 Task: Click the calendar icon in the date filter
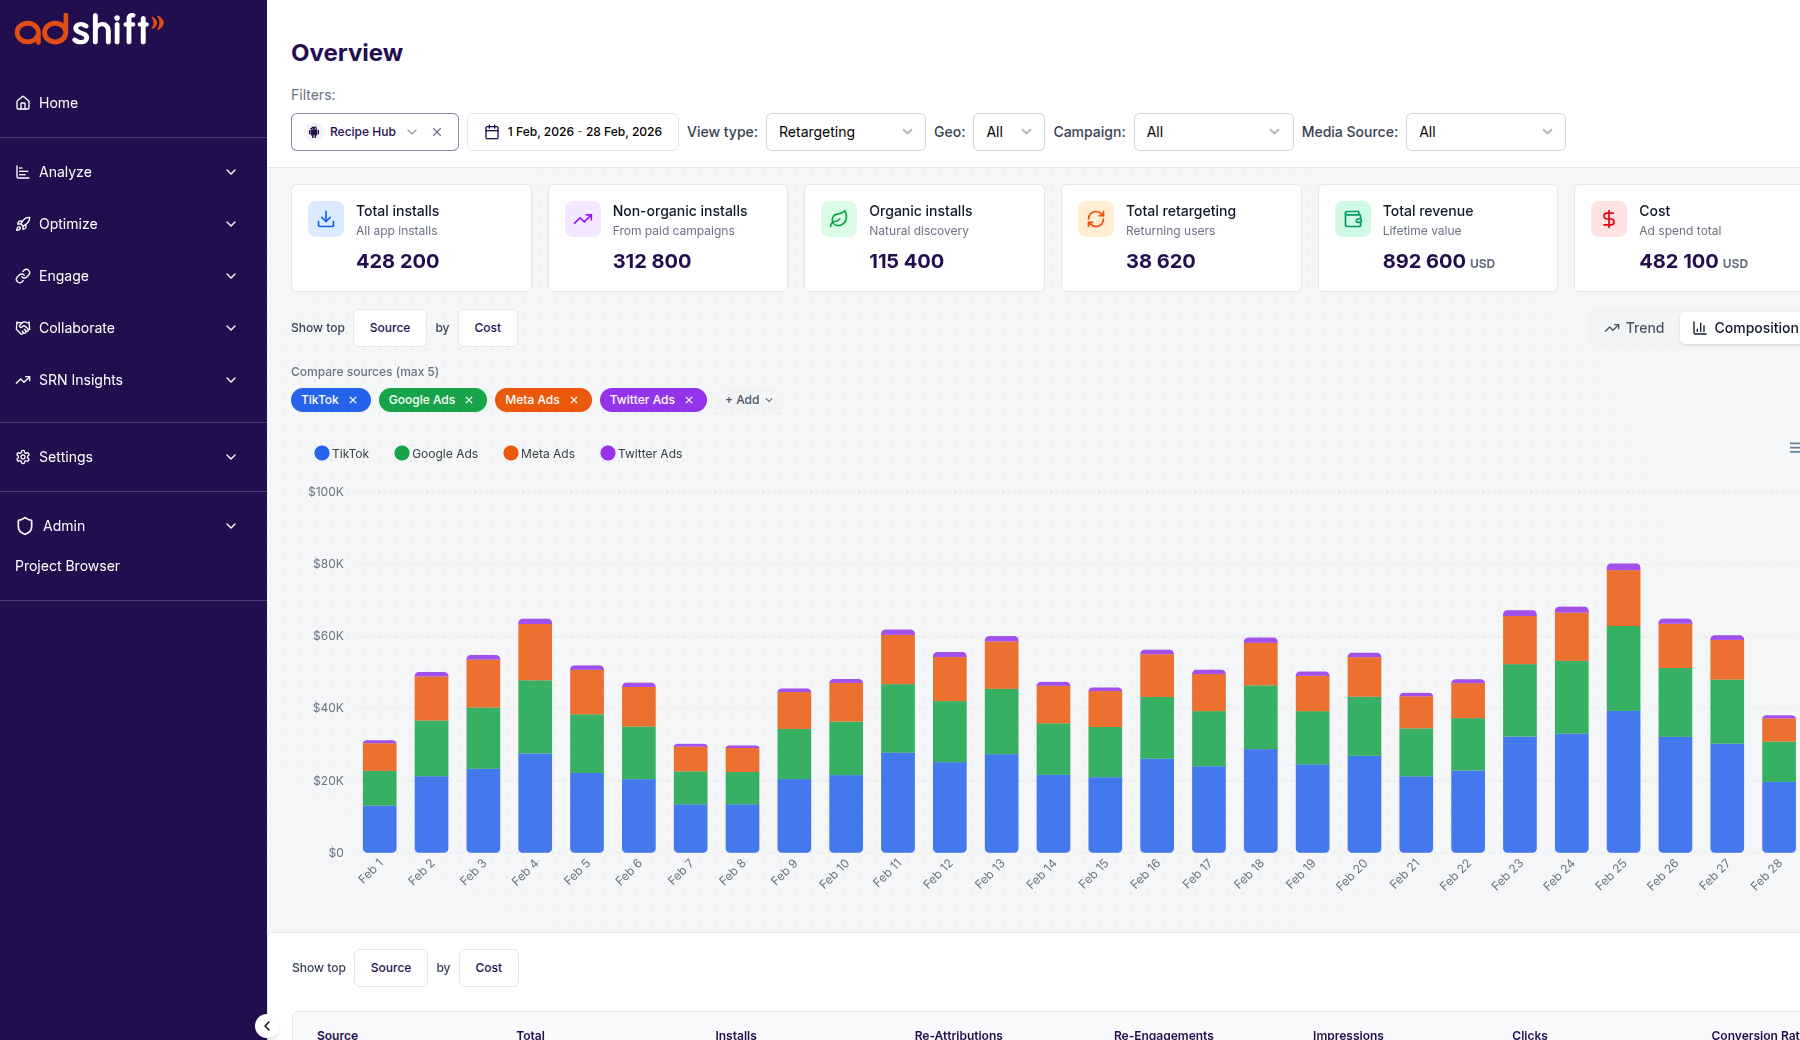[x=491, y=131]
